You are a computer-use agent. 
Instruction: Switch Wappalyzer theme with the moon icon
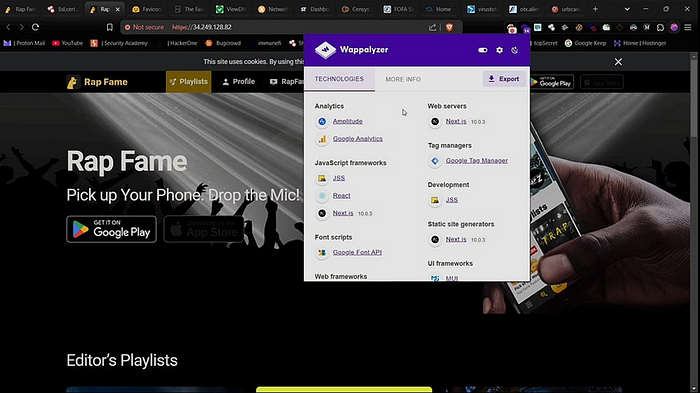click(515, 50)
